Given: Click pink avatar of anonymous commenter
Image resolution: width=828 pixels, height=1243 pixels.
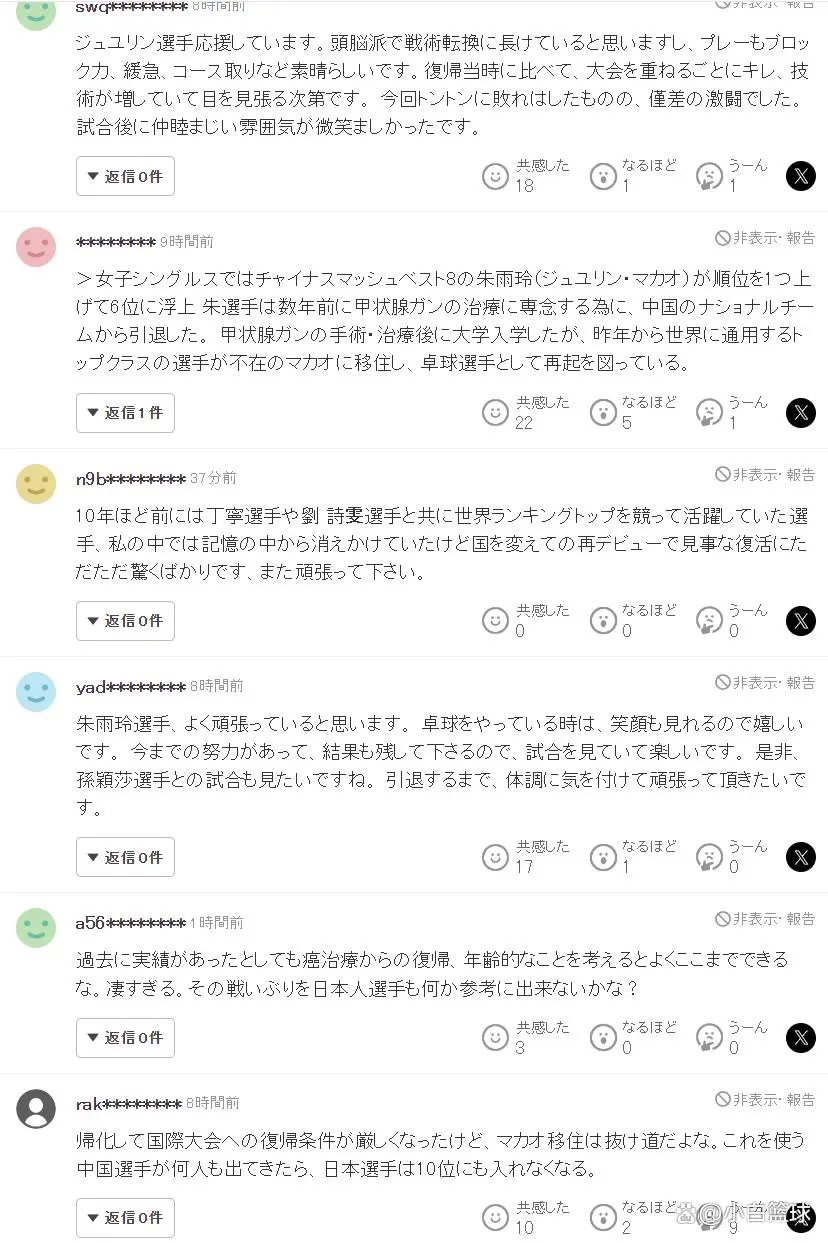Looking at the screenshot, I should [36, 247].
